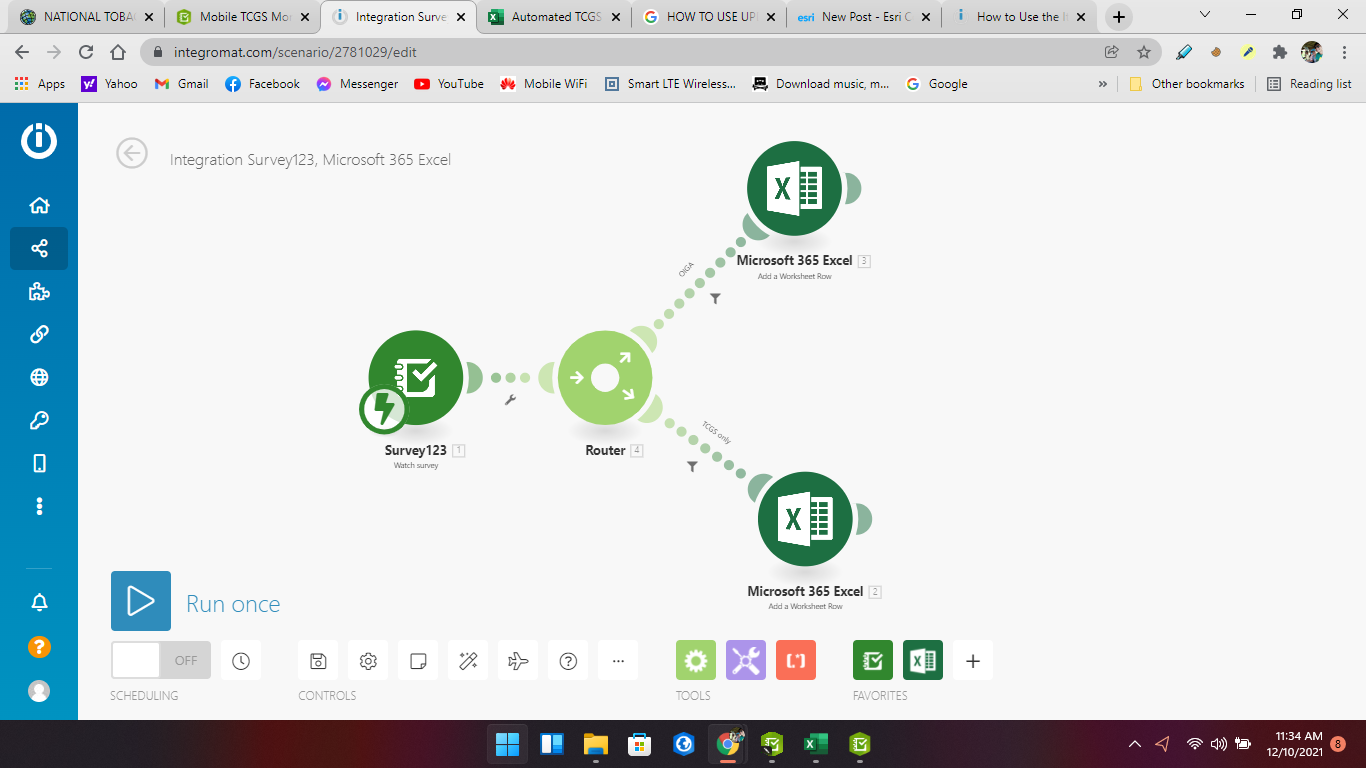Open Keys icon in sidebar
The height and width of the screenshot is (768, 1366).
click(39, 420)
